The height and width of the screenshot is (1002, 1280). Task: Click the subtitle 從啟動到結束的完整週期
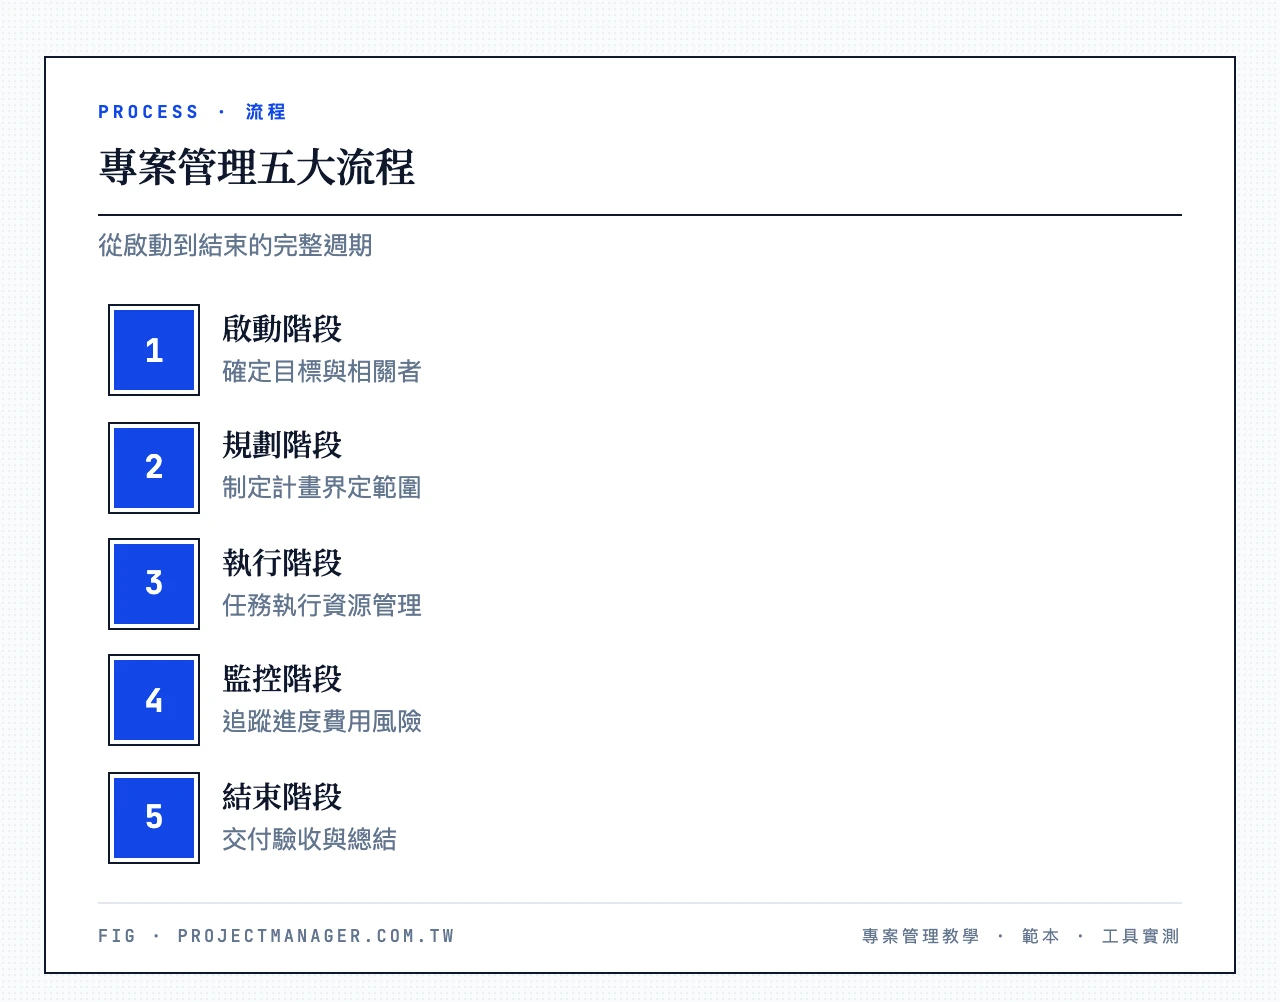click(x=235, y=245)
